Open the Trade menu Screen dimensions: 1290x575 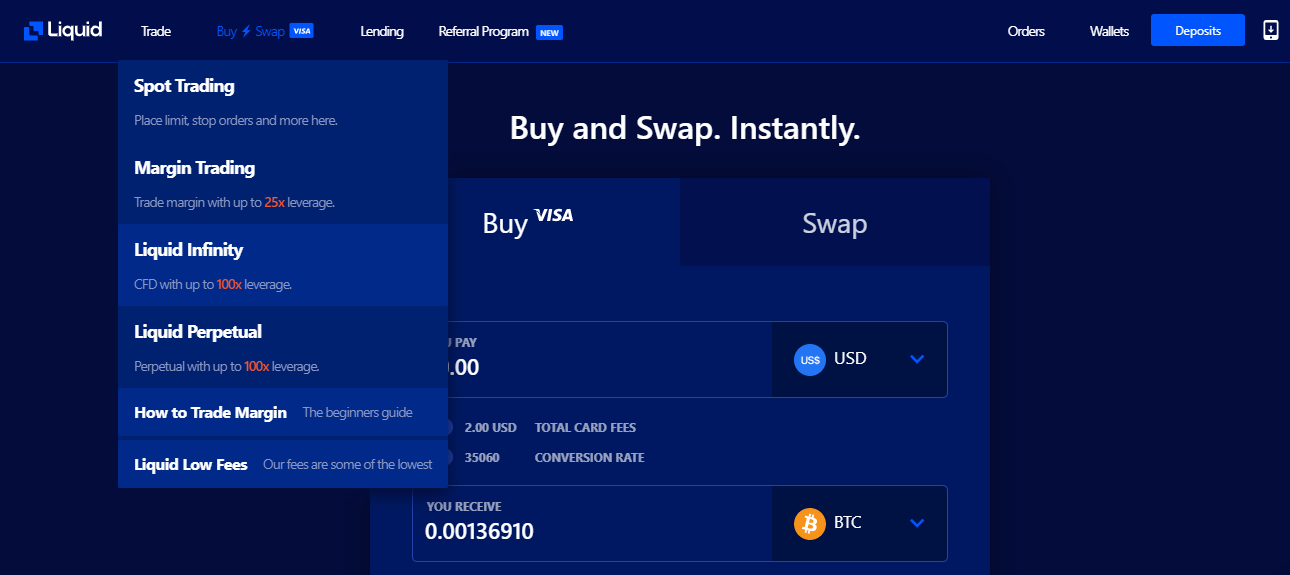(156, 31)
